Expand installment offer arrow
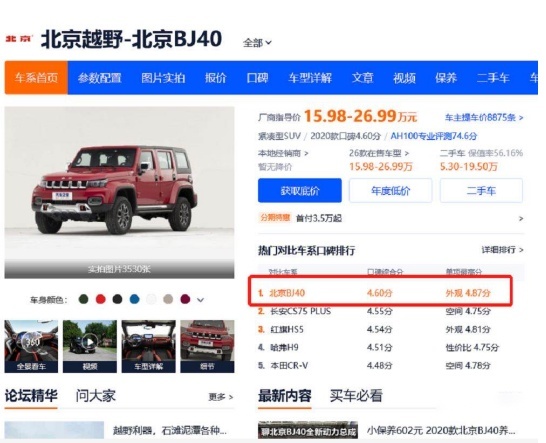Image resolution: width=546 pixels, height=443 pixels. click(521, 219)
